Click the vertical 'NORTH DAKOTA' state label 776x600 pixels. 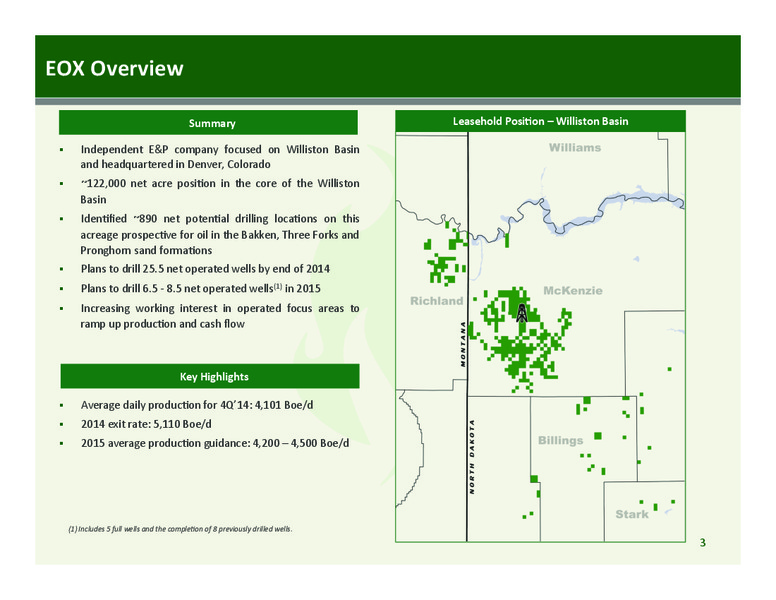pyautogui.click(x=472, y=456)
